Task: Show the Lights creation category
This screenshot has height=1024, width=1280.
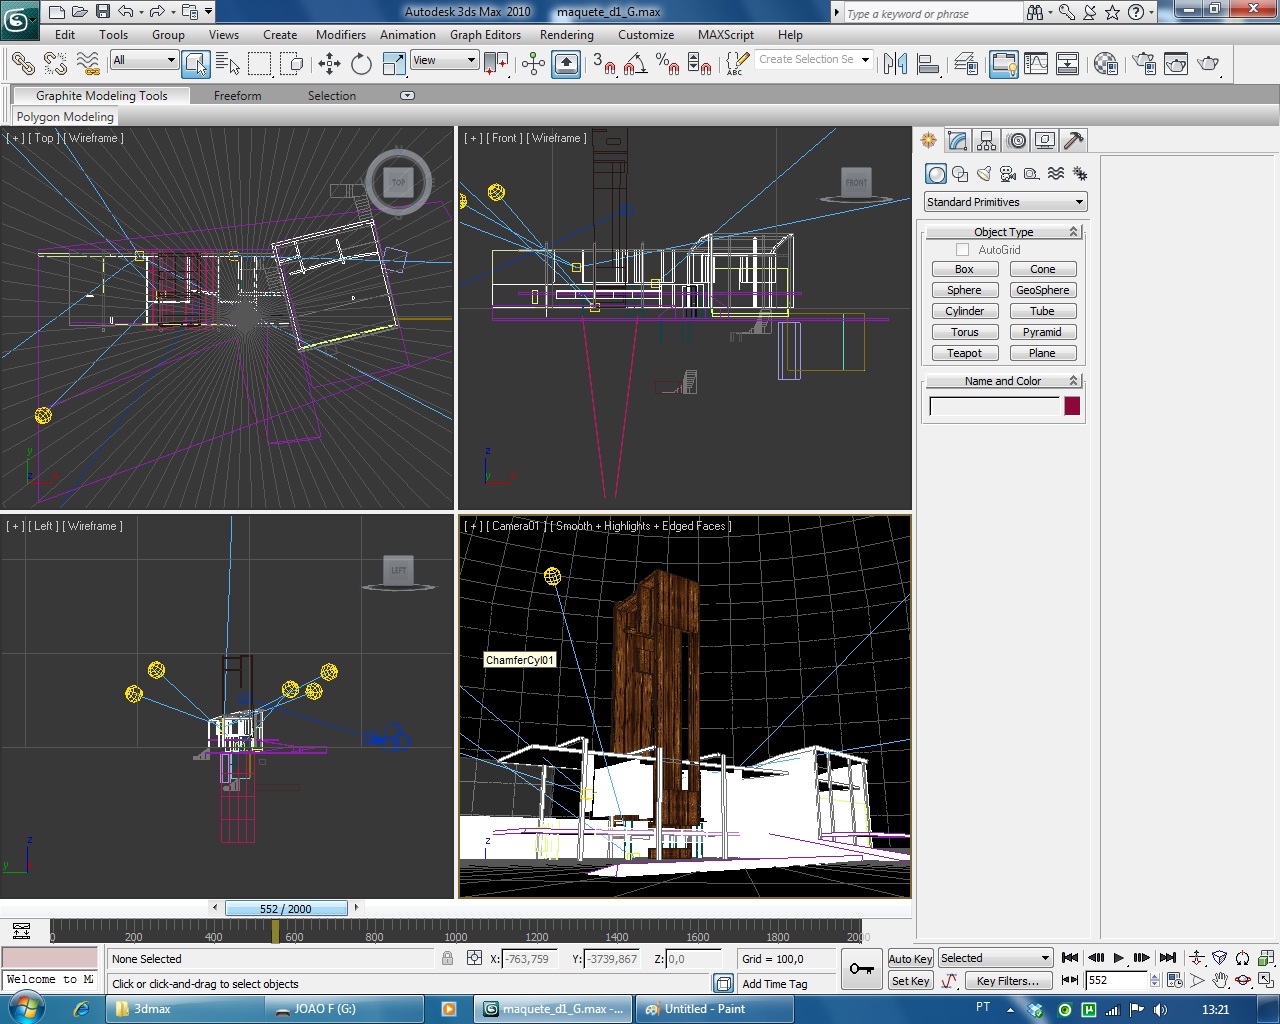Action: pyautogui.click(x=984, y=174)
